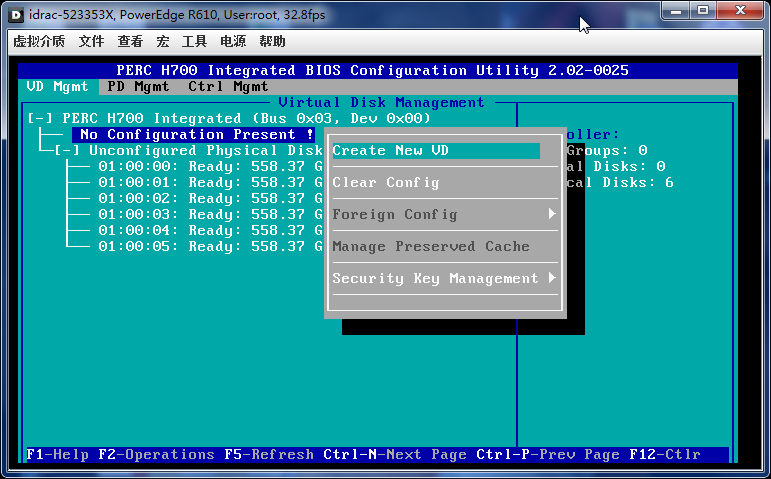Select physical disk 01:00:00

[210, 167]
